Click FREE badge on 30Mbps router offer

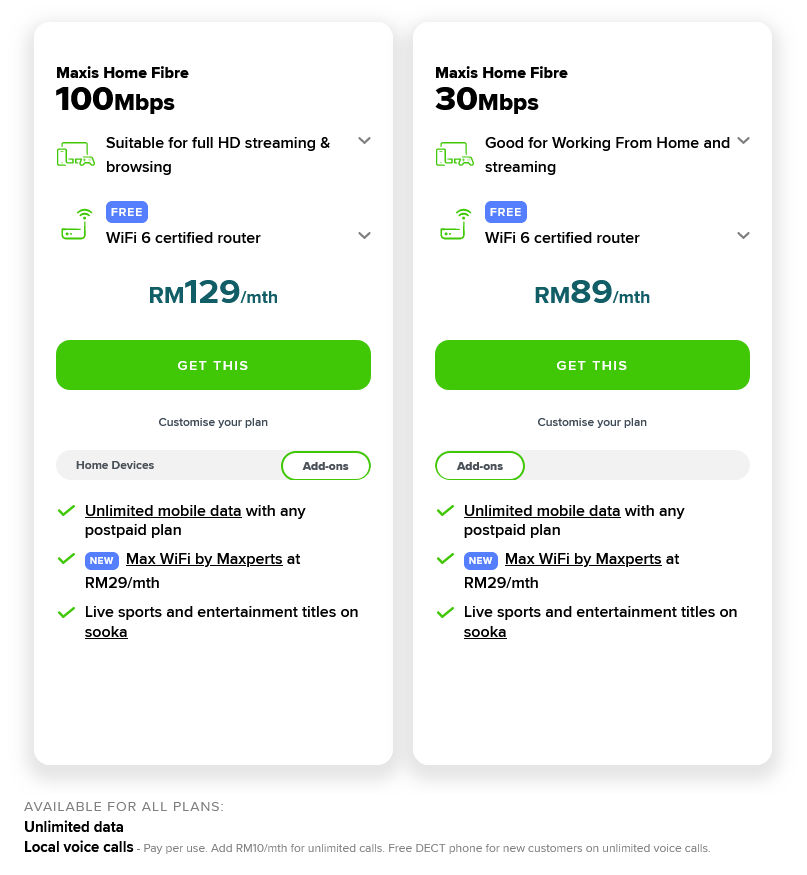point(506,212)
